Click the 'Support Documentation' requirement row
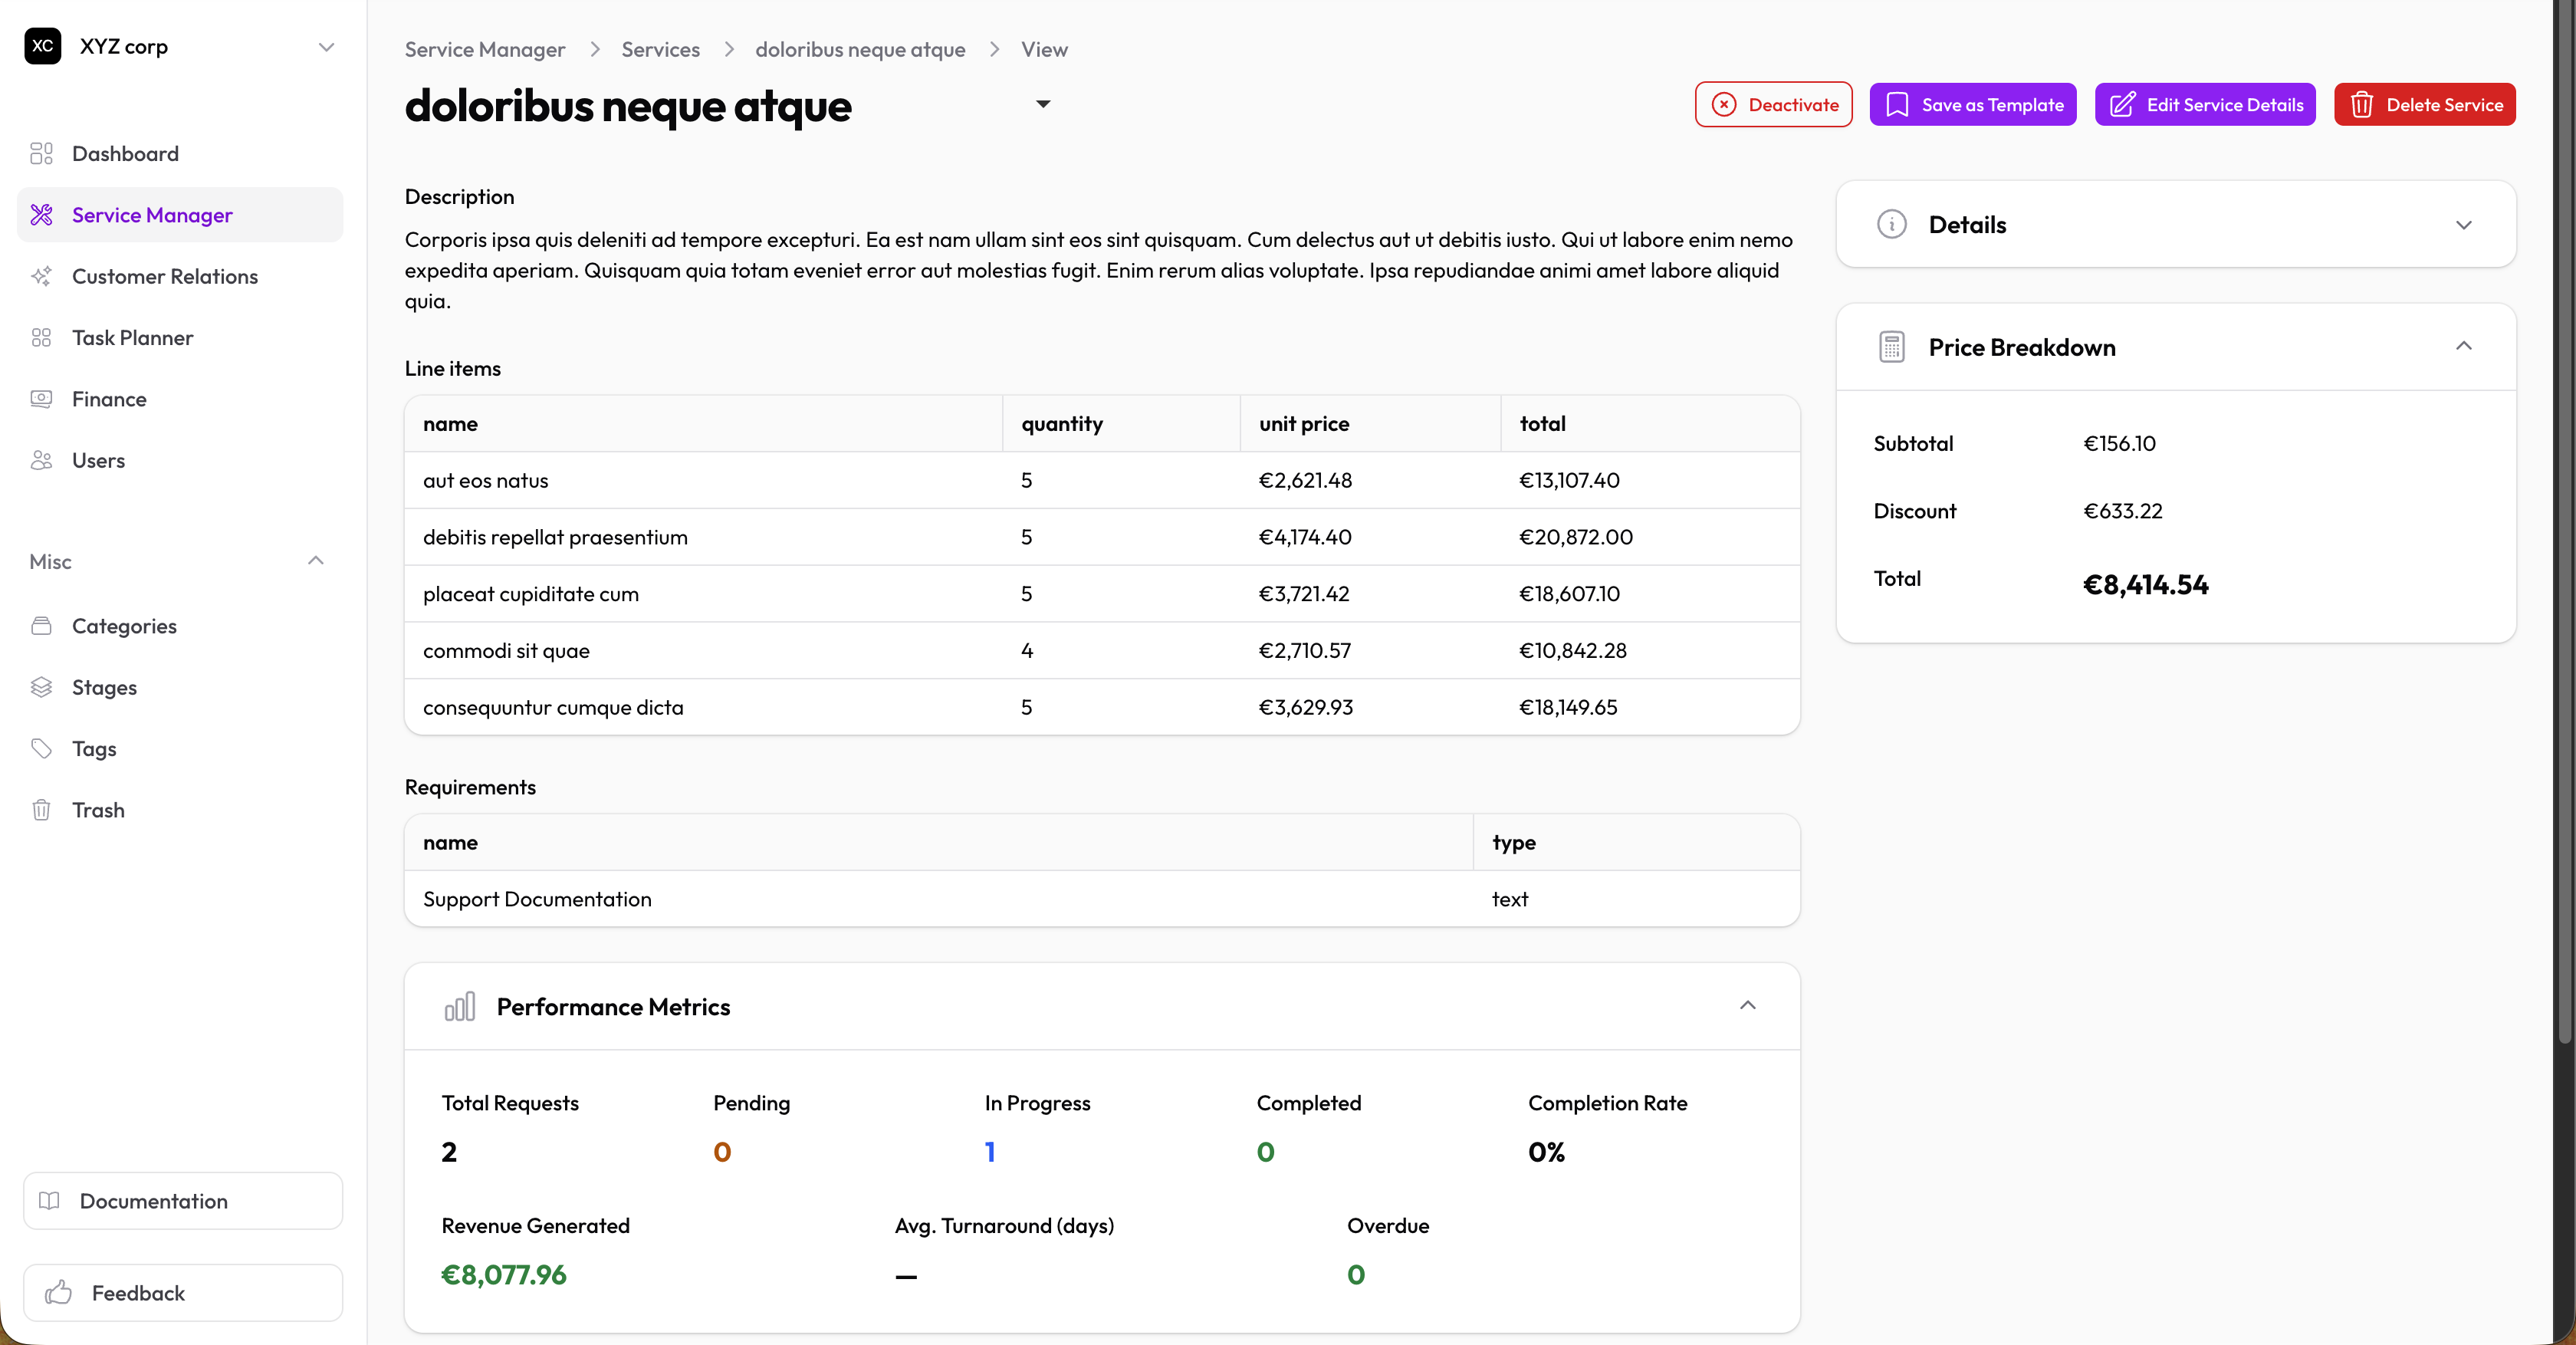This screenshot has height=1345, width=2576. 1101,898
